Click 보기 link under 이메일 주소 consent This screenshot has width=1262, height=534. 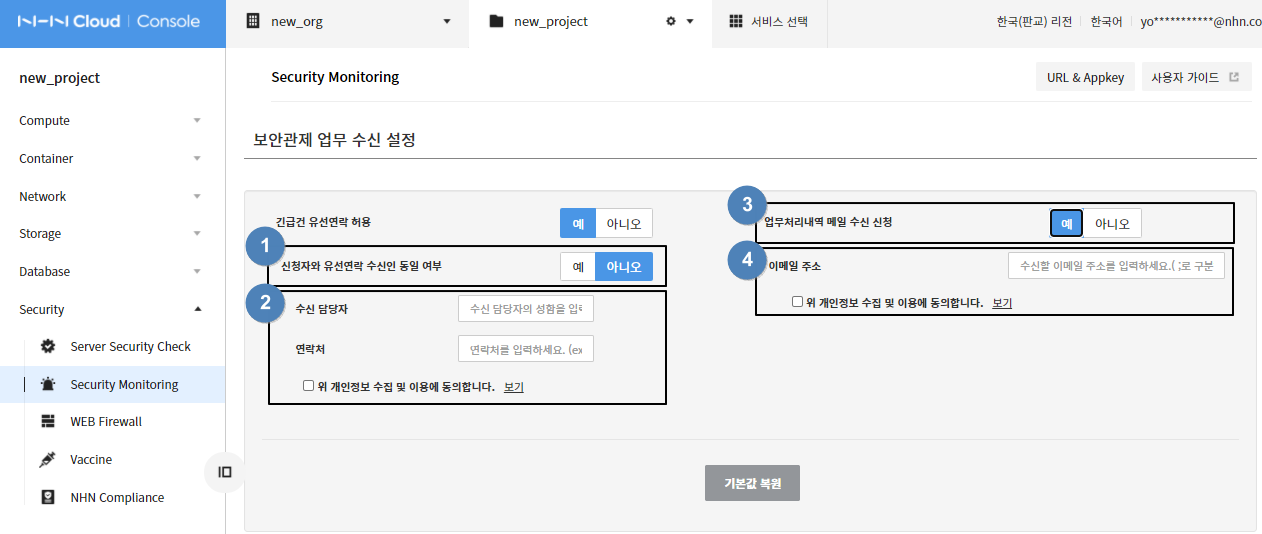point(1002,302)
